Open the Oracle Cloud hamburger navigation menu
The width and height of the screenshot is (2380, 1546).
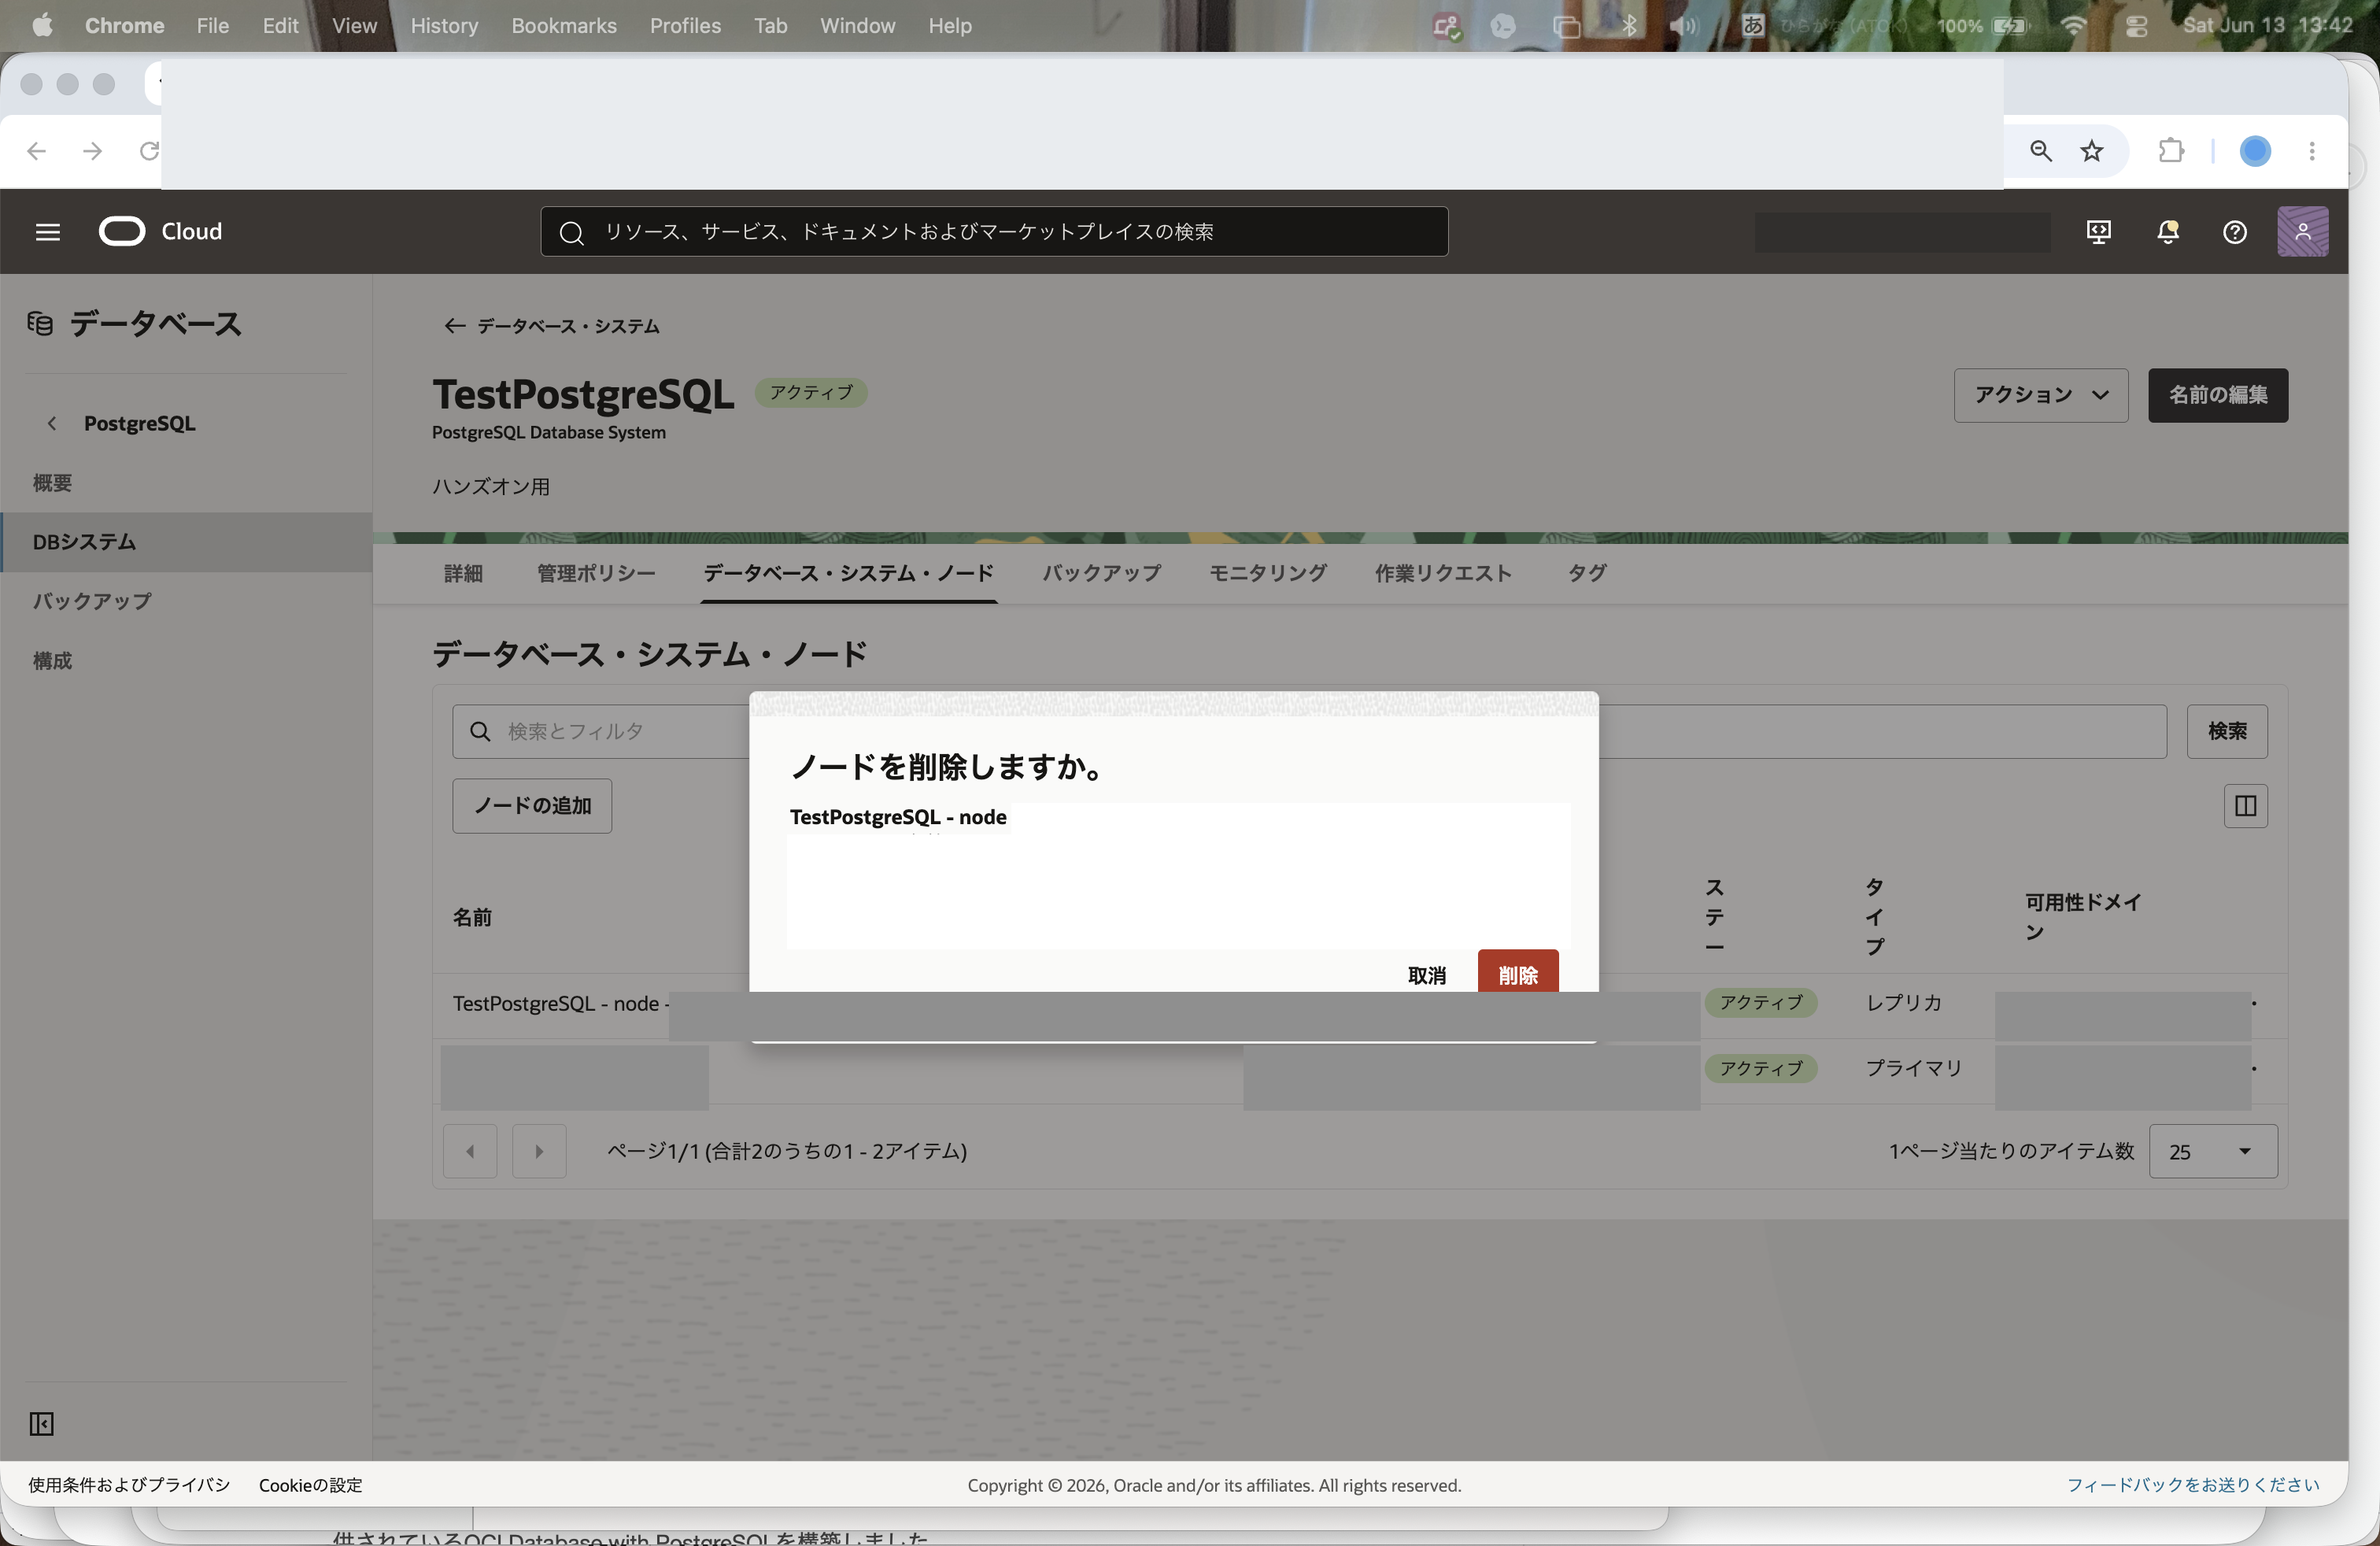click(x=48, y=232)
